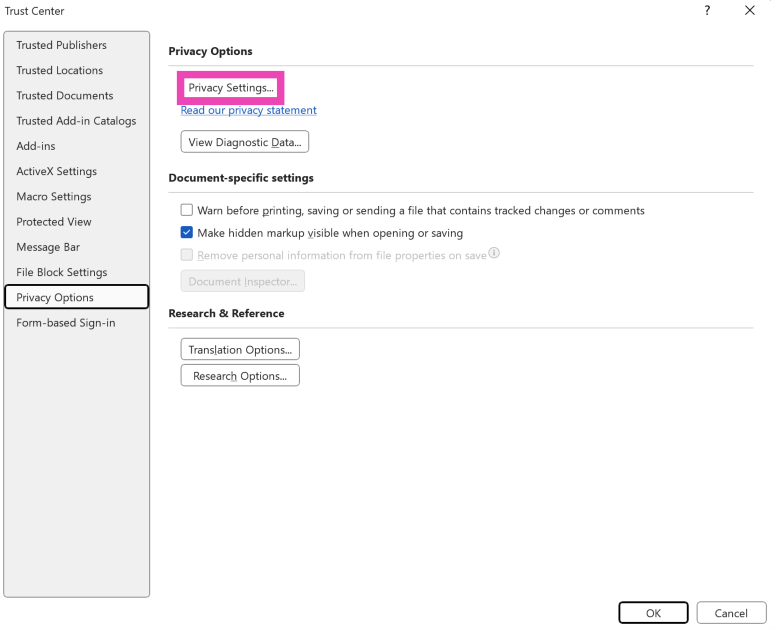Select Protected View in sidebar
771x628 pixels.
(x=53, y=222)
